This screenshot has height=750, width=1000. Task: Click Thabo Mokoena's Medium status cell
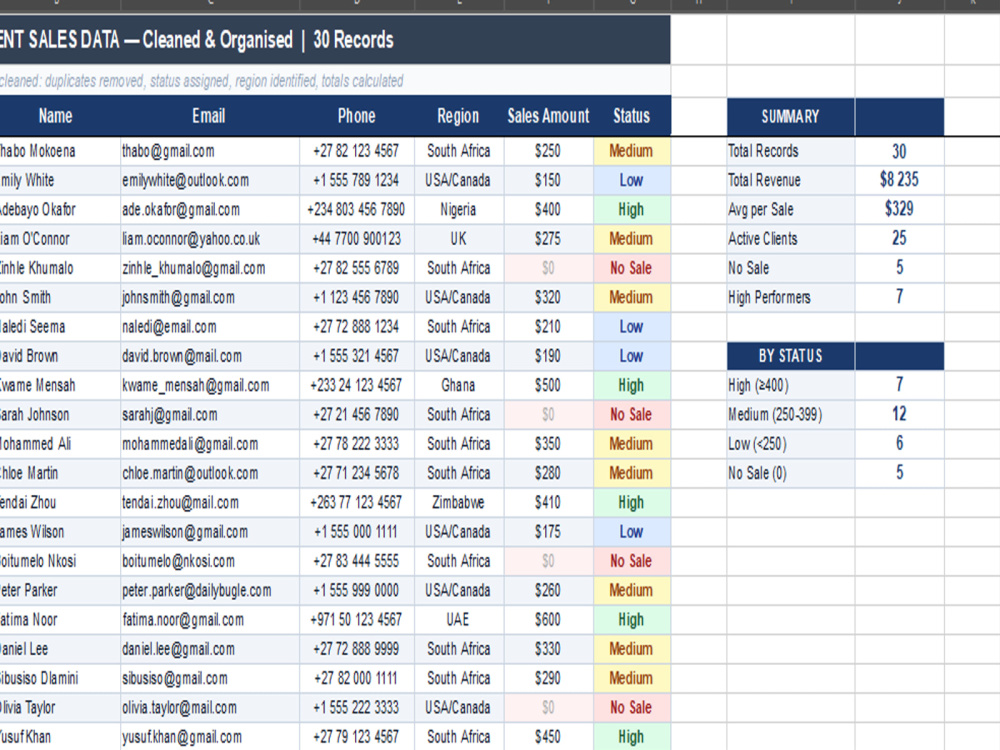click(631, 151)
